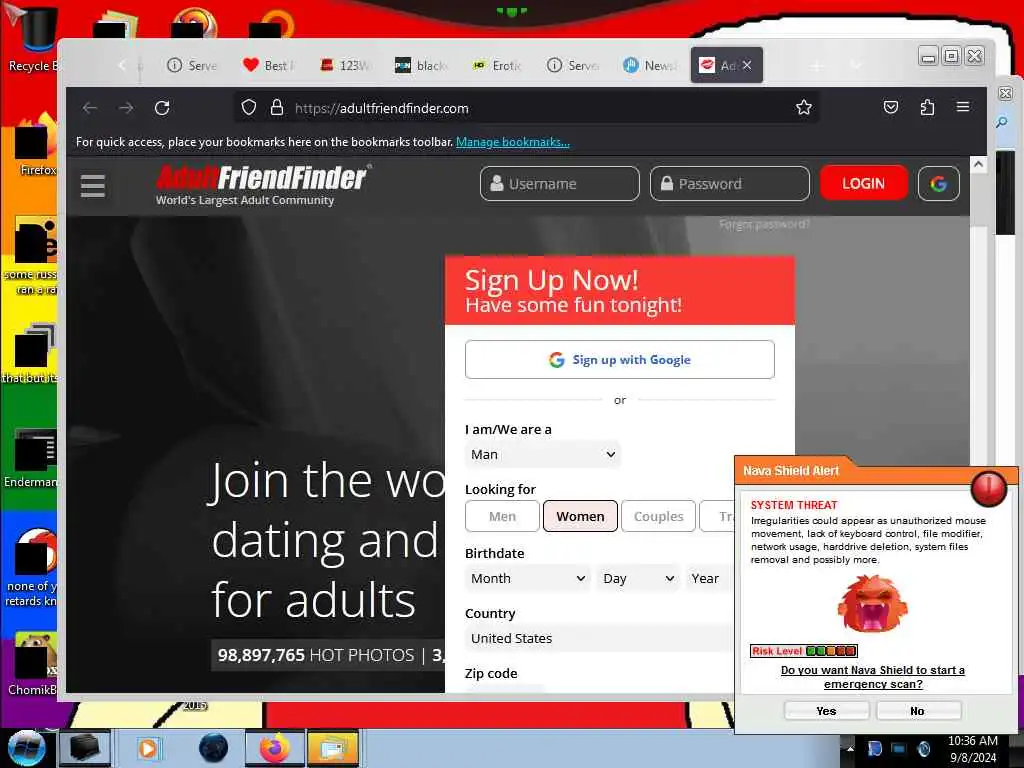Click the red LOGIN button
This screenshot has width=1024, height=768.
tap(863, 184)
